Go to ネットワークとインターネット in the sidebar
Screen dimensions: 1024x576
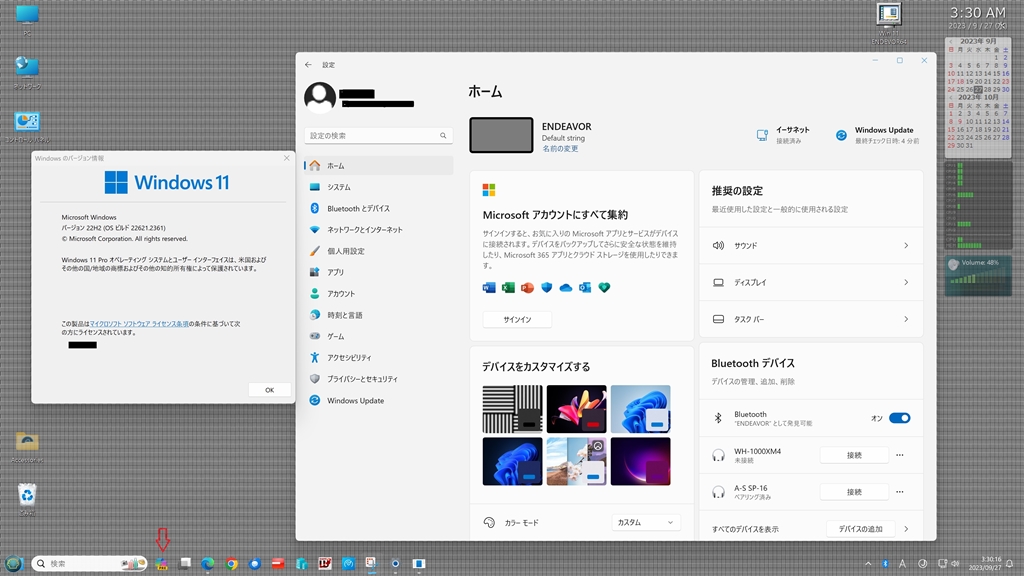click(365, 229)
